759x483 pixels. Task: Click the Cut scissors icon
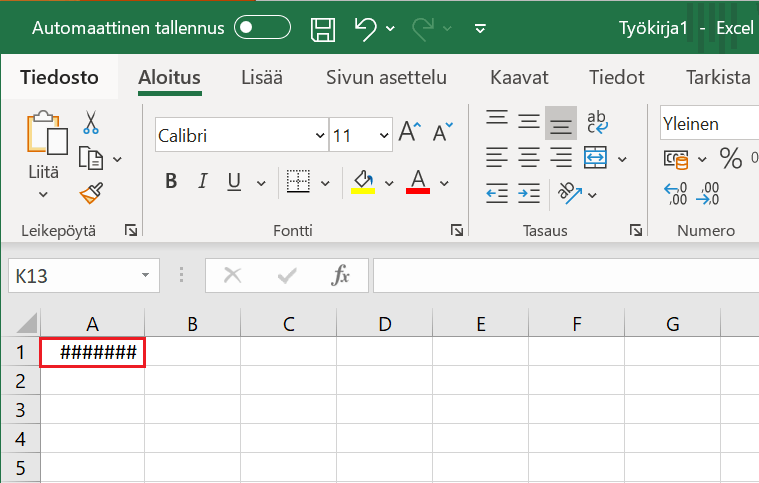[91, 122]
